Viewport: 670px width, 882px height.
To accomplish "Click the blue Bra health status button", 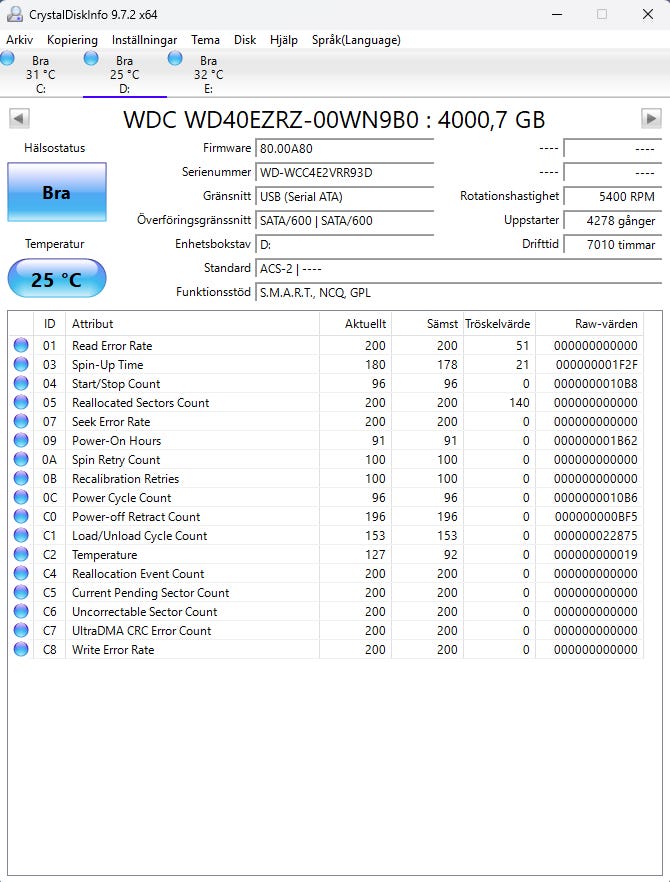I will (56, 192).
